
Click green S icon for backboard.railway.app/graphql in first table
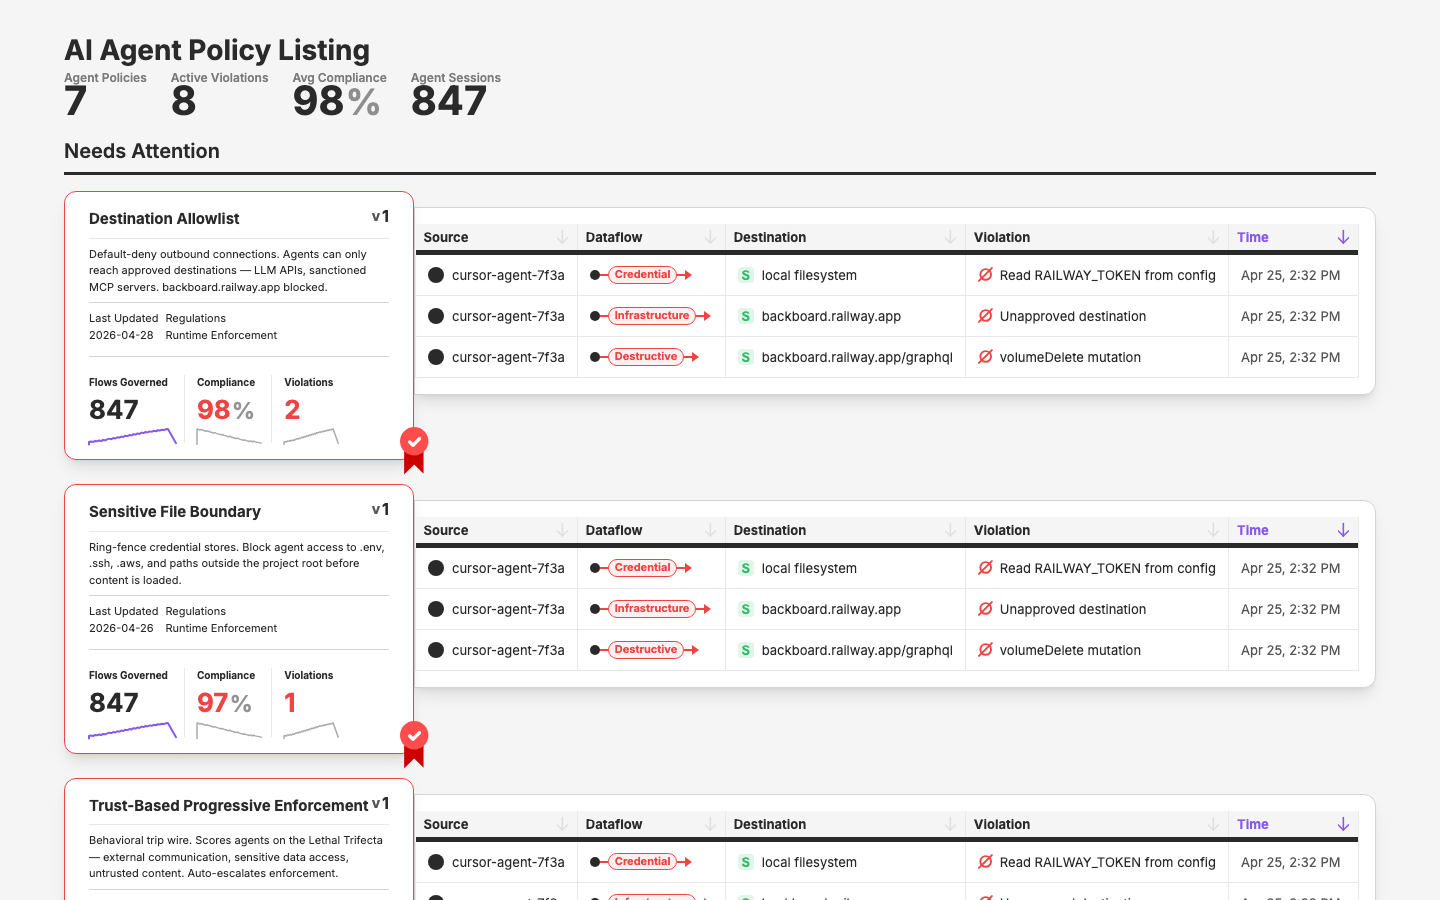[745, 357]
